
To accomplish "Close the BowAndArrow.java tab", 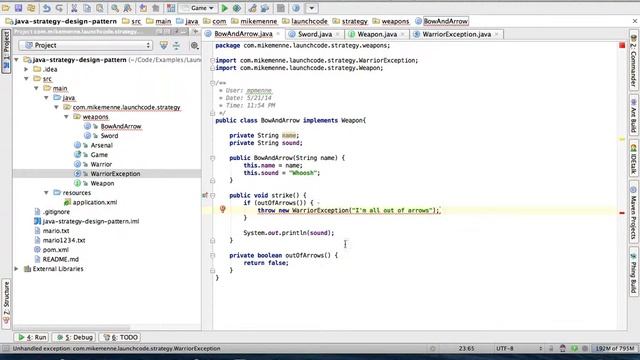I will [x=278, y=34].
